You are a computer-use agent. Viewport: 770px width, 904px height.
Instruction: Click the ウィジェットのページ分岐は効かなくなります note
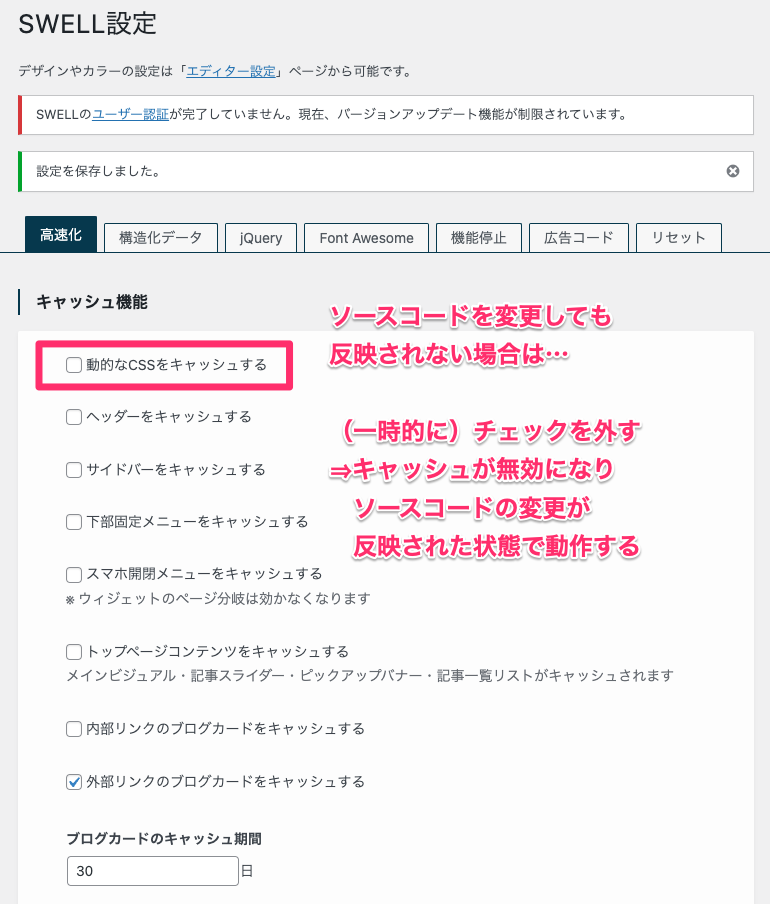click(x=218, y=599)
